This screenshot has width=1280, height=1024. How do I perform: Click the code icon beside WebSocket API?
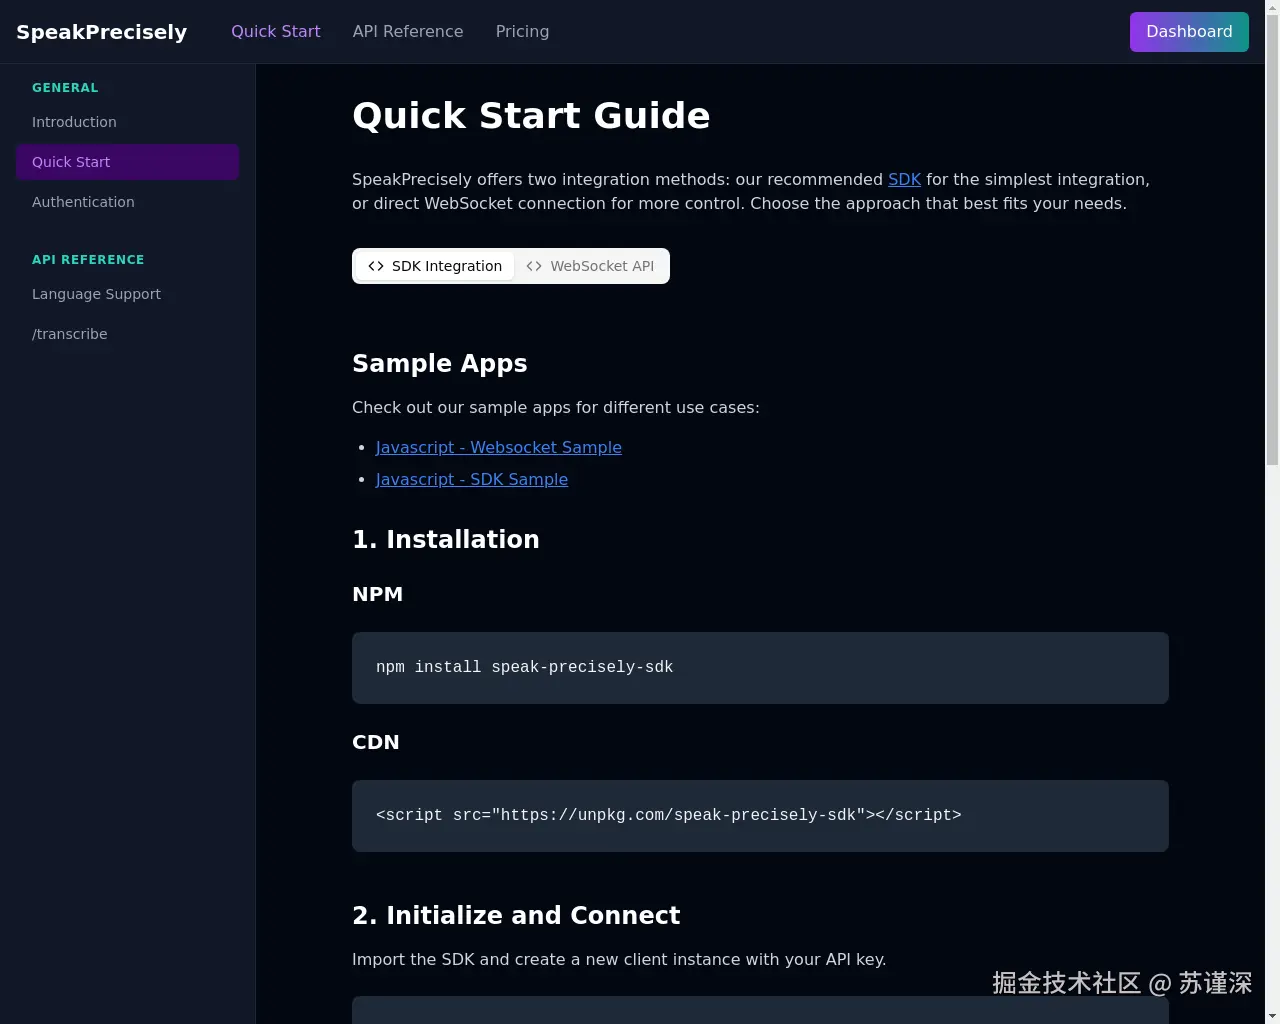(534, 266)
